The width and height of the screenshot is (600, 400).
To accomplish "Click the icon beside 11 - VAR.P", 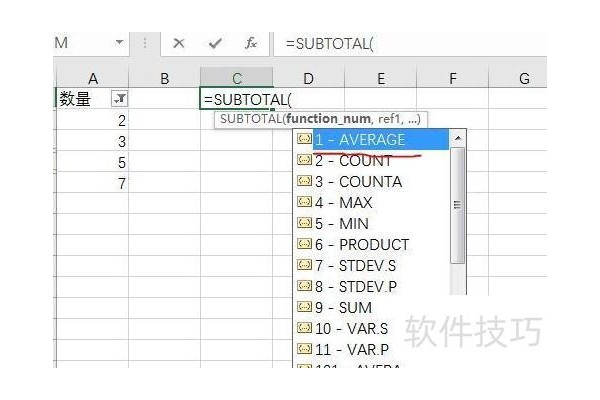I will click(x=304, y=350).
